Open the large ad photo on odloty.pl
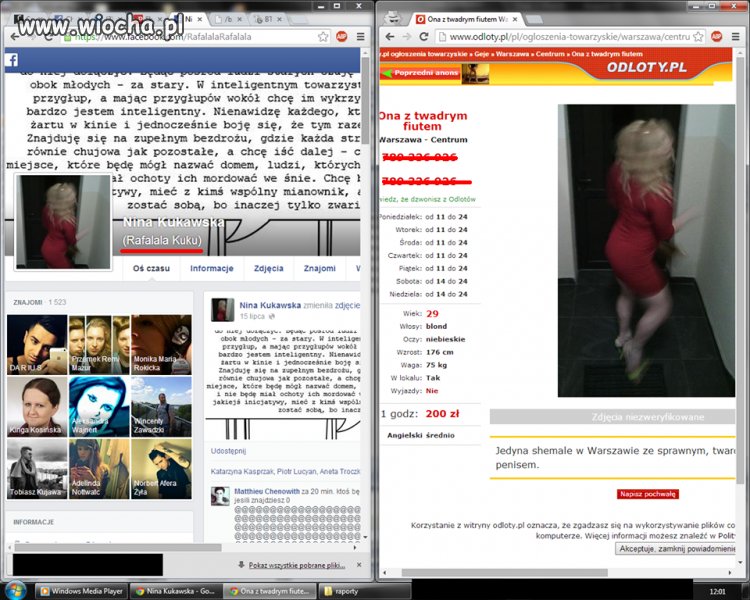The height and width of the screenshot is (600, 750). click(646, 250)
